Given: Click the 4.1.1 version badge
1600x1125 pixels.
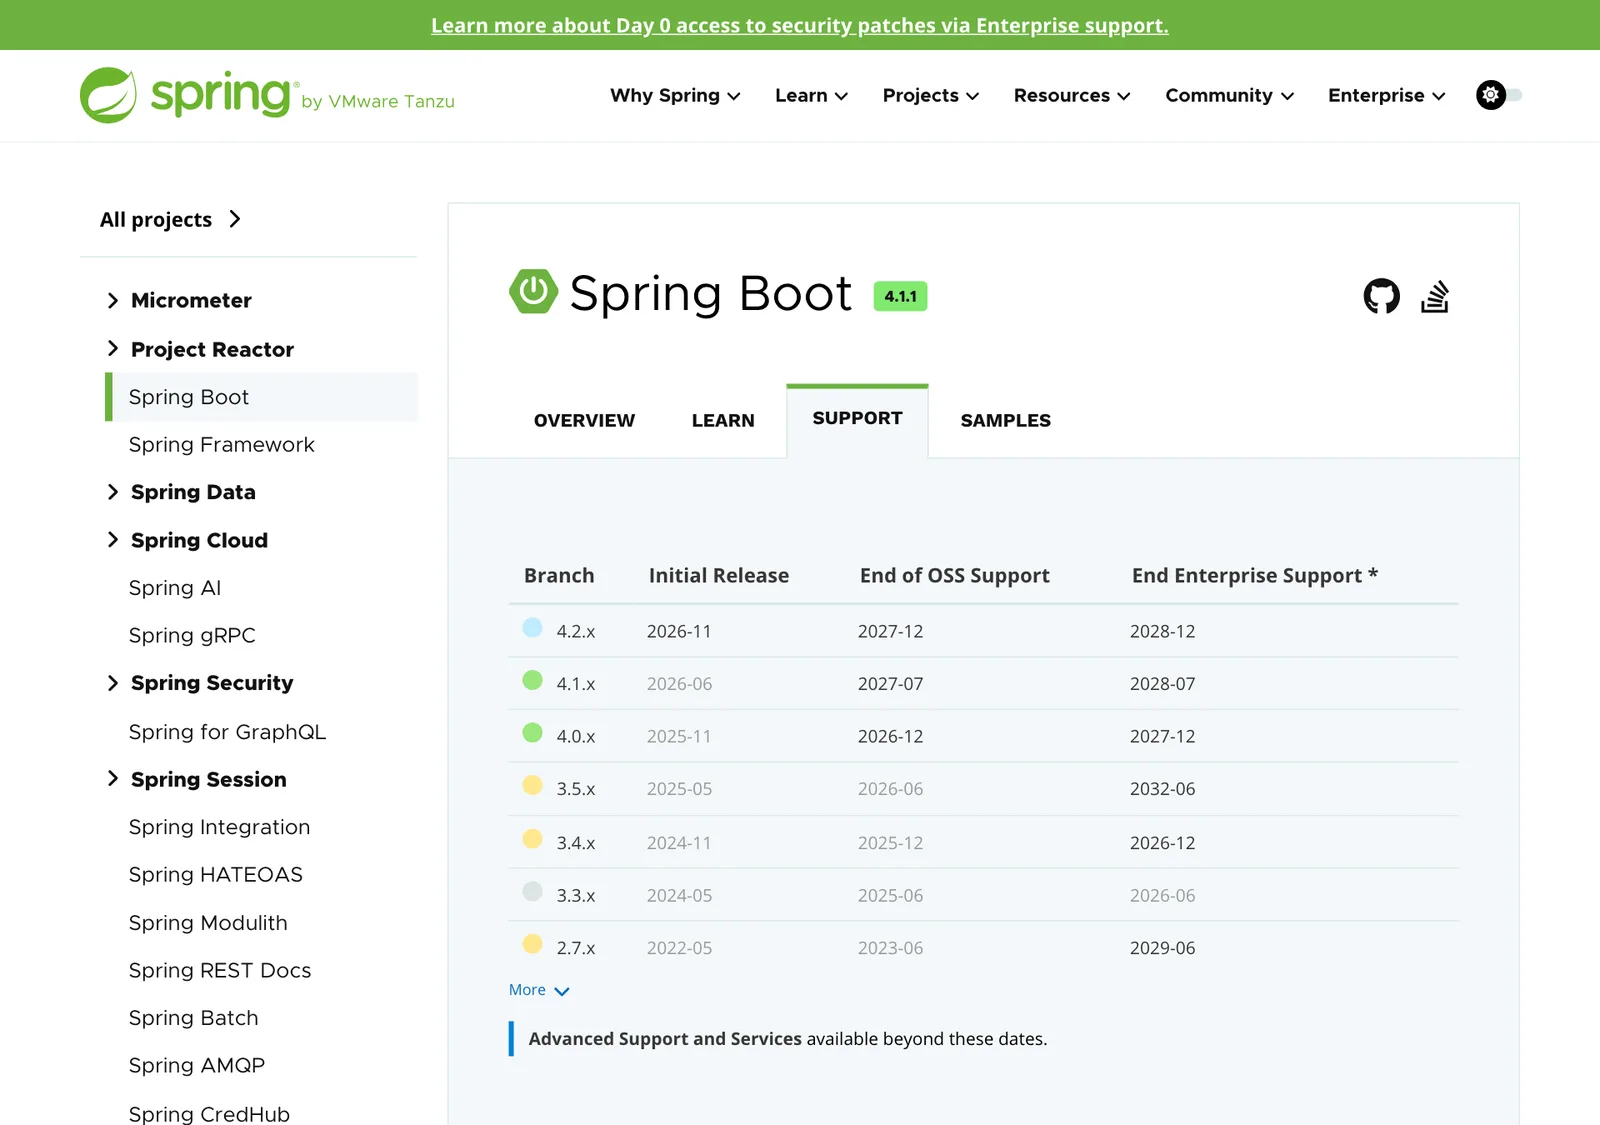Looking at the screenshot, I should pos(900,296).
